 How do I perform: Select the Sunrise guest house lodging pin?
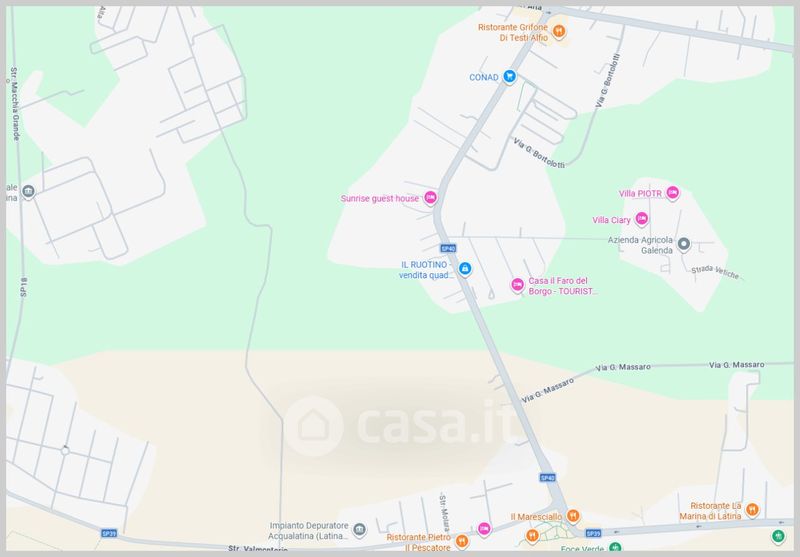430,197
